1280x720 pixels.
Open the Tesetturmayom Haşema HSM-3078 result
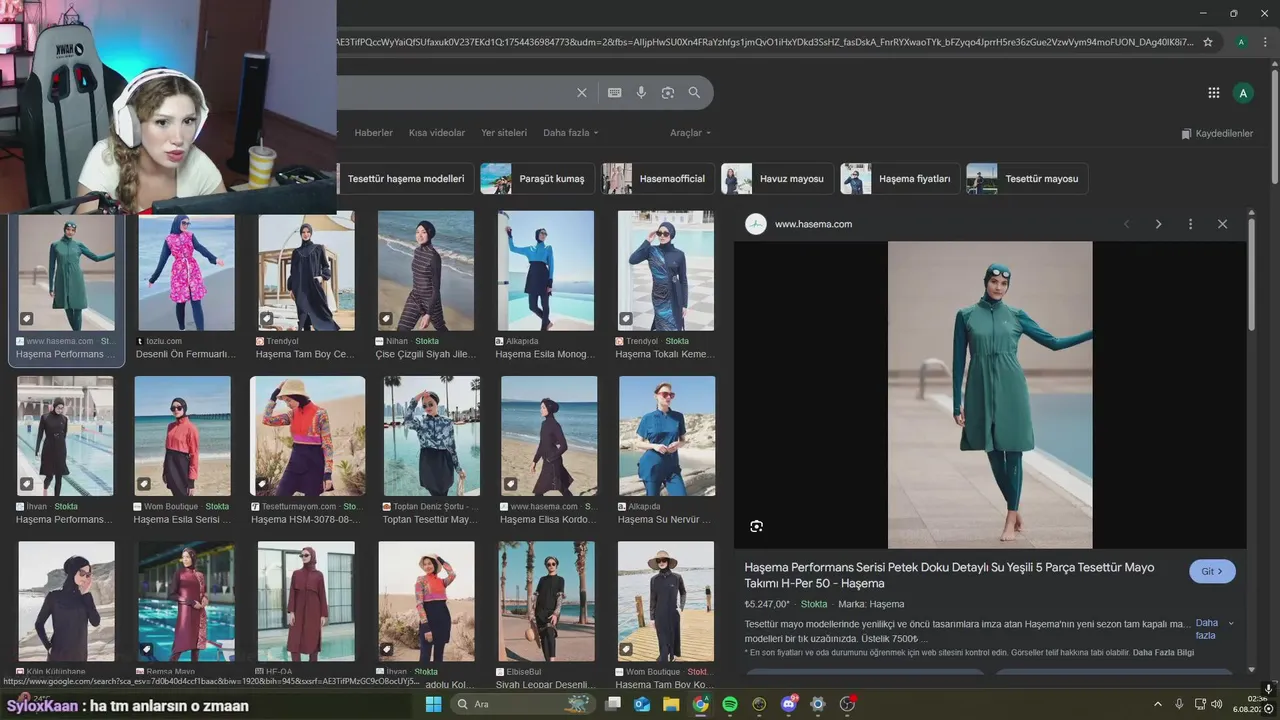[307, 451]
